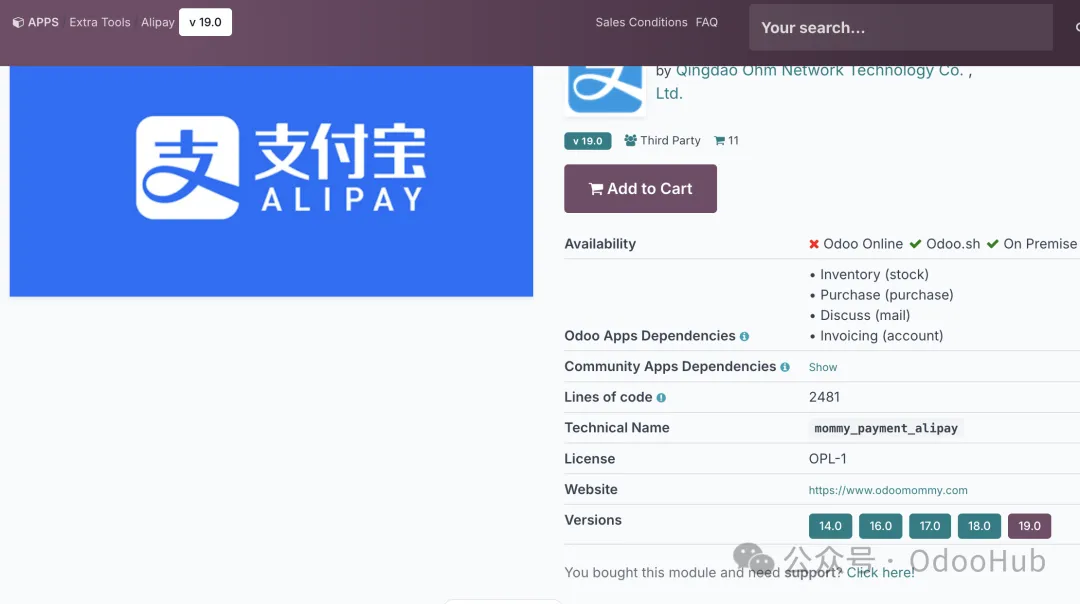The image size is (1080, 604).
Task: Click the Third Party label
Action: (670, 140)
